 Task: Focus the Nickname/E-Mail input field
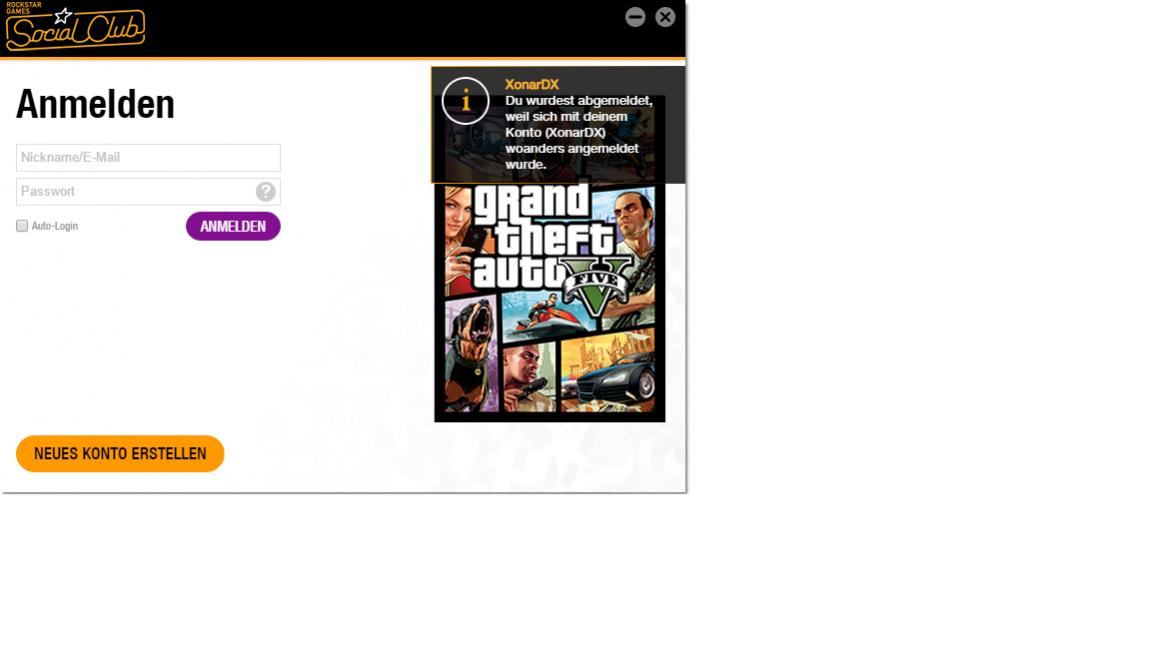tap(148, 158)
